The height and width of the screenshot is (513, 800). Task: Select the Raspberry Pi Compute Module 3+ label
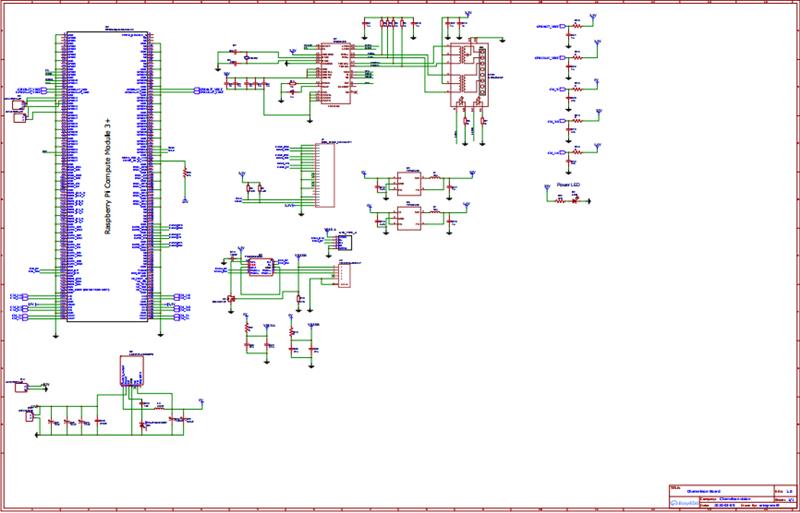click(x=108, y=175)
